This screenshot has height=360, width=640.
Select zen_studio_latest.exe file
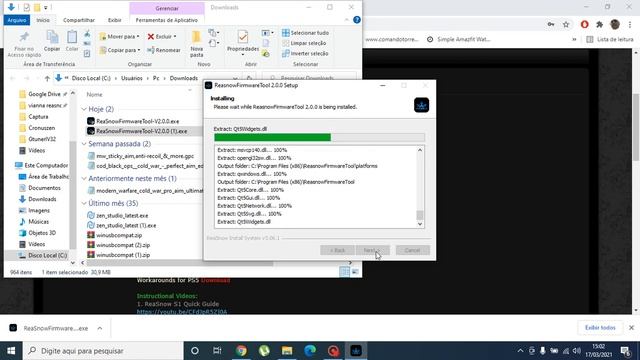pos(122,216)
